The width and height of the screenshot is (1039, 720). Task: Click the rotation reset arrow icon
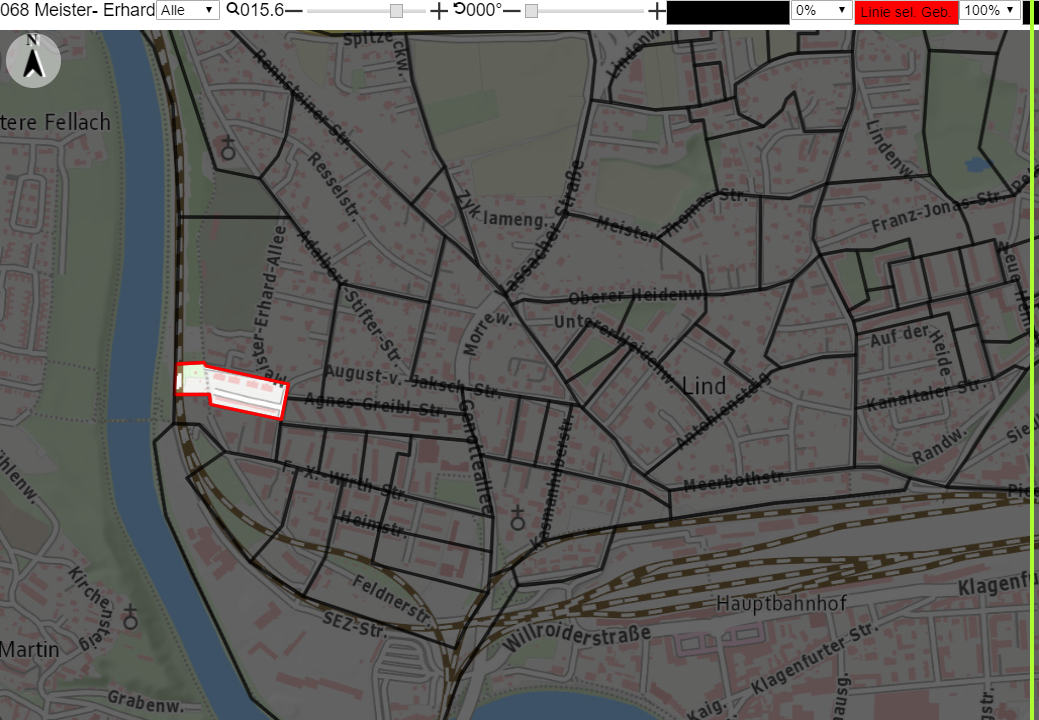[x=459, y=9]
